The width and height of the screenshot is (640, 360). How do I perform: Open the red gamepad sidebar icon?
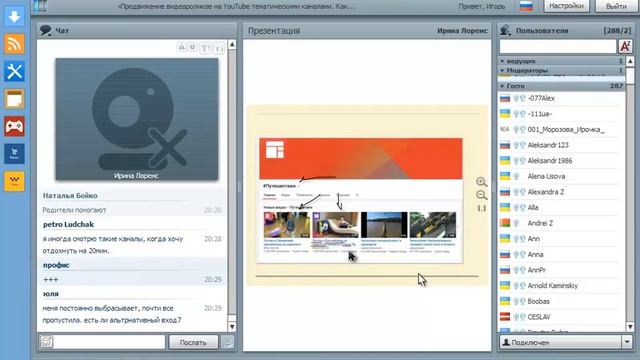(x=14, y=126)
